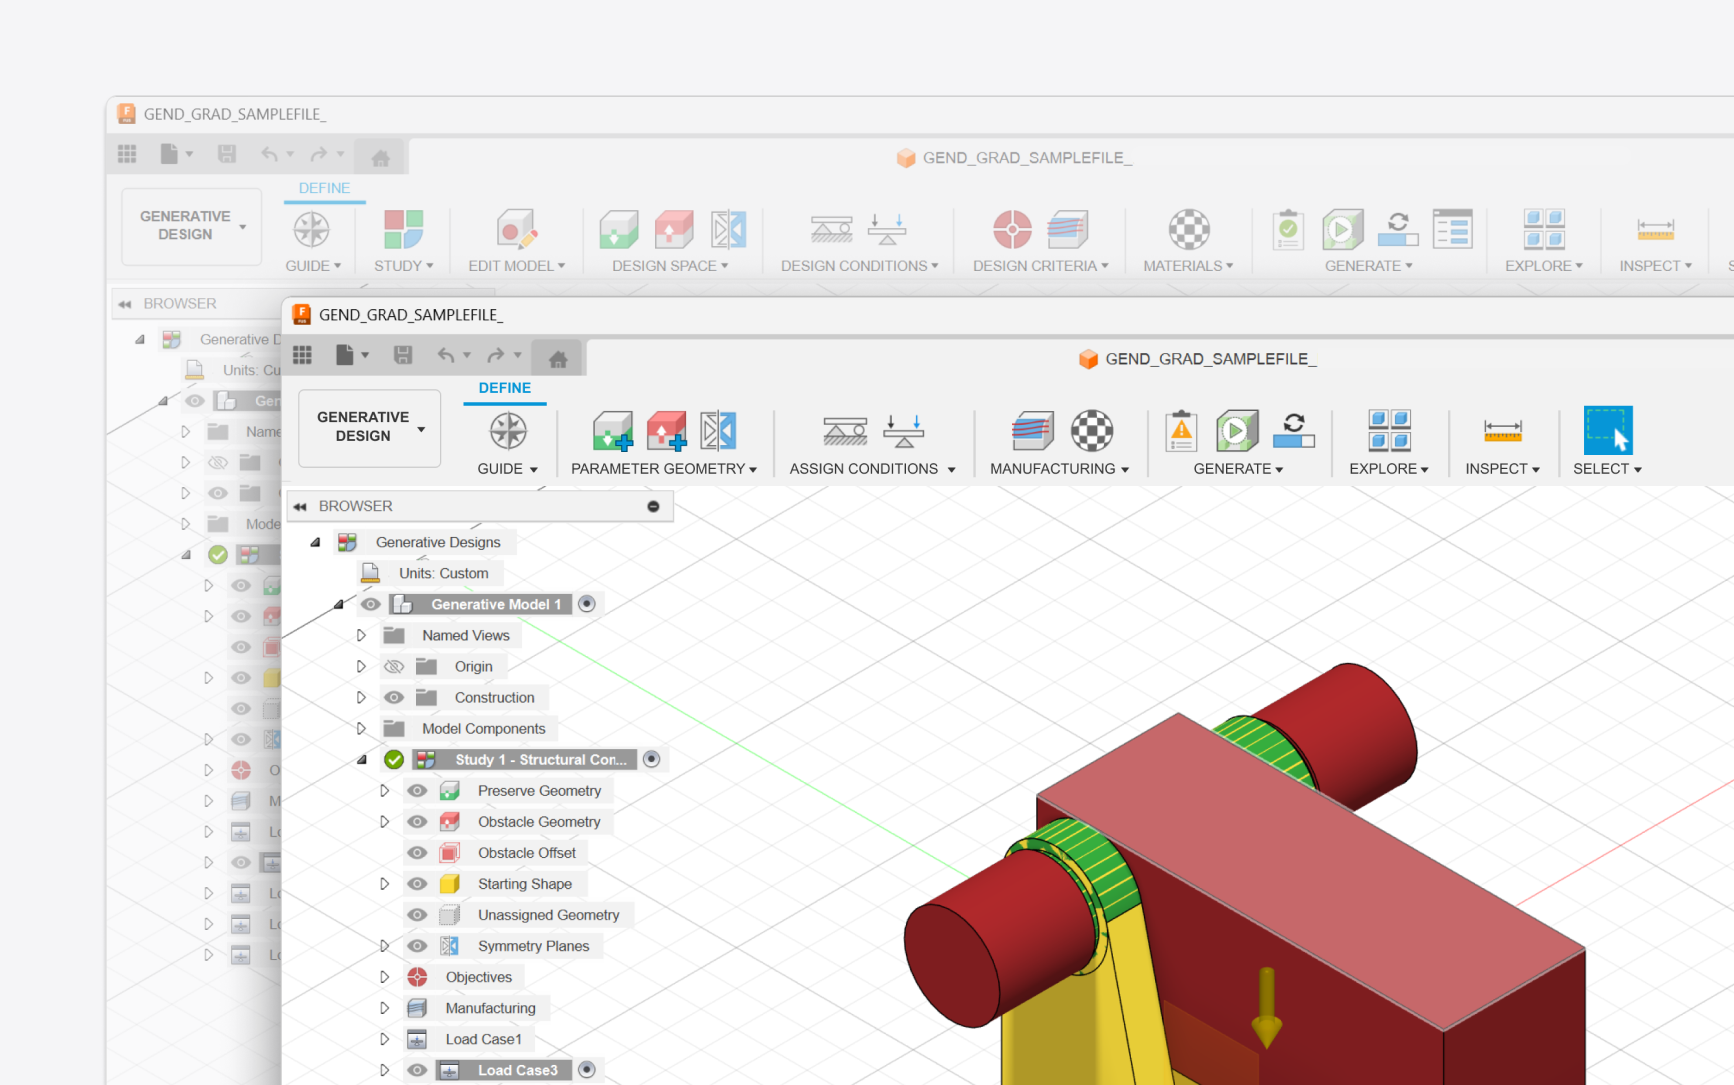
Task: Activate Load Case3 radio button
Action: click(587, 1070)
